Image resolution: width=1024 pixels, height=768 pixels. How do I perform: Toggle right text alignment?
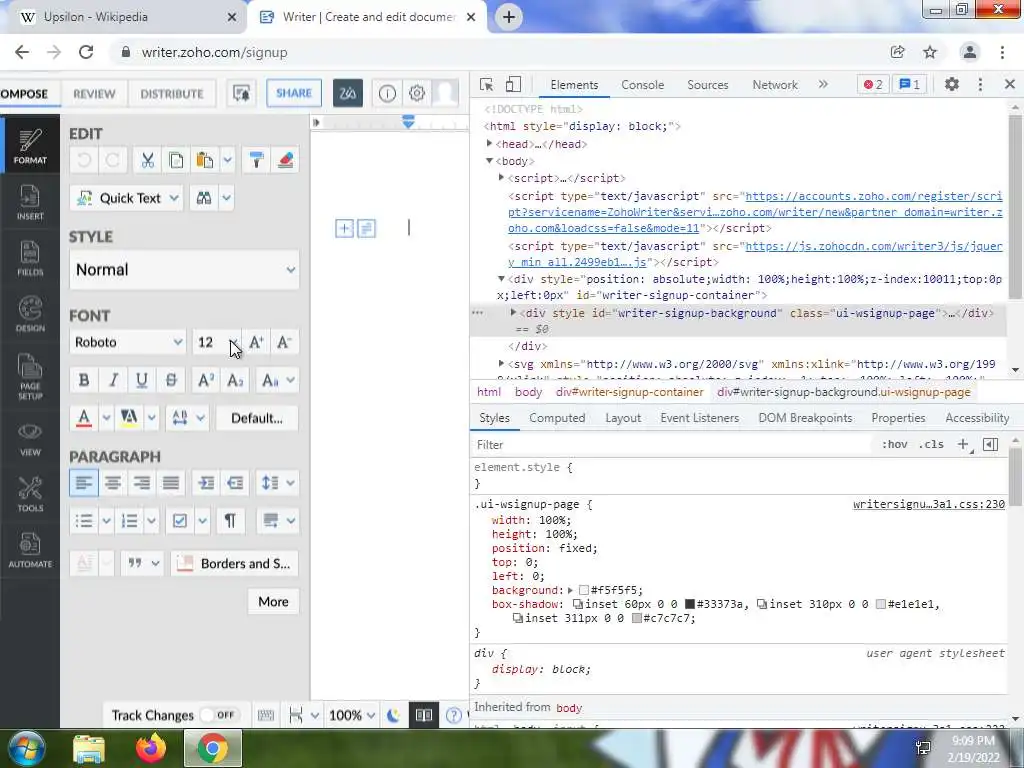142,483
